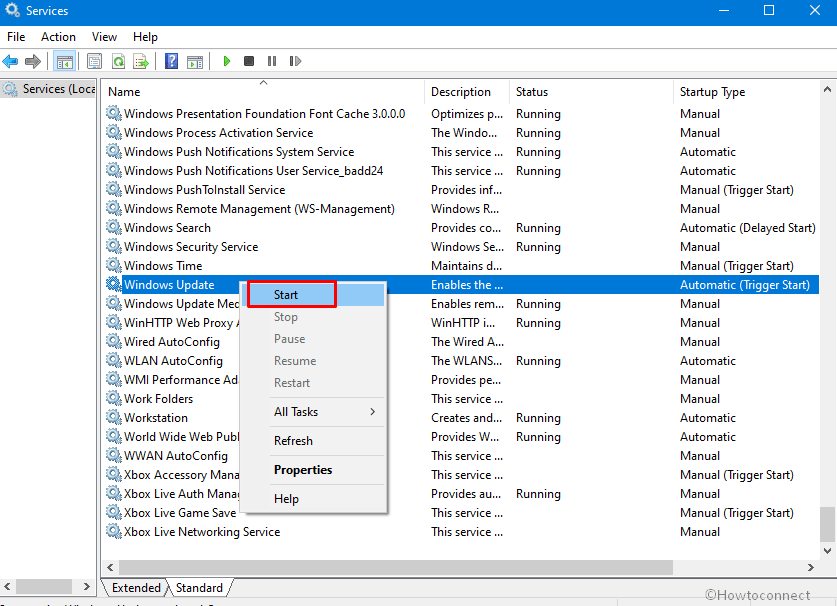Click gear icon beside Windows Search
The width and height of the screenshot is (837, 606).
113,227
